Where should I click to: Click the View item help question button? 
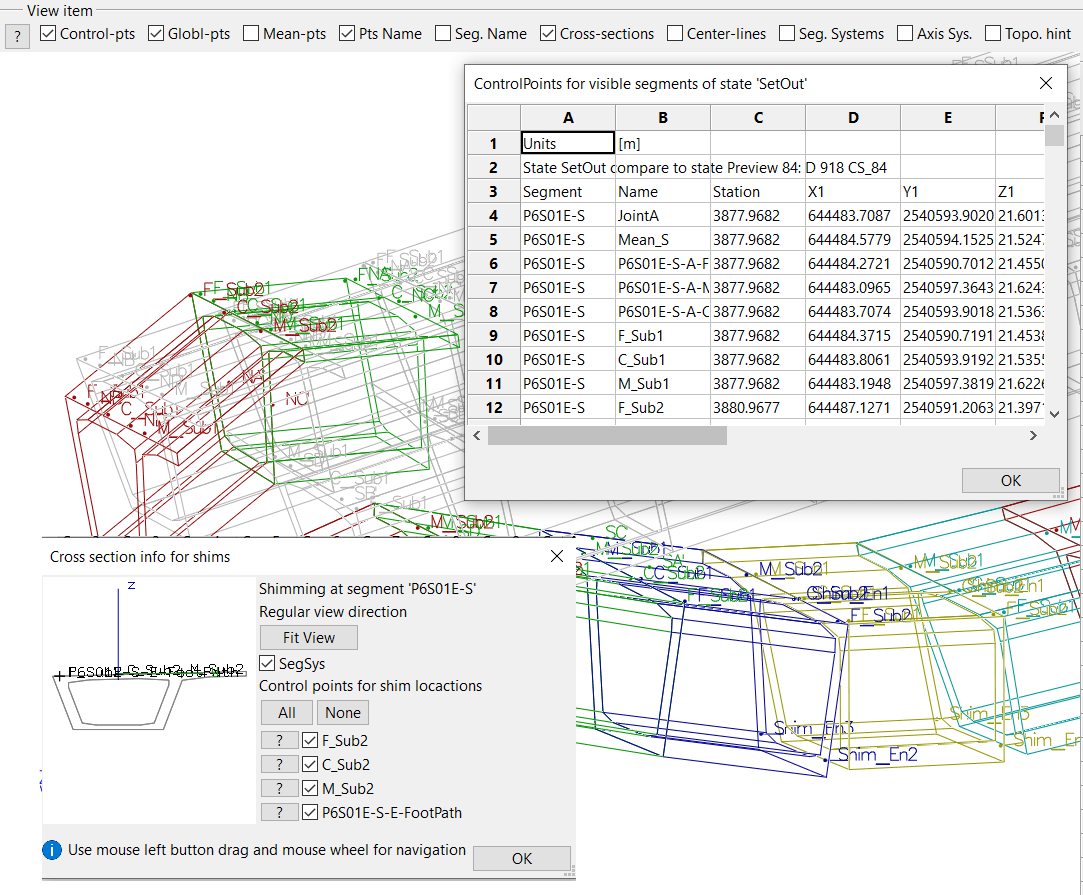pos(17,37)
